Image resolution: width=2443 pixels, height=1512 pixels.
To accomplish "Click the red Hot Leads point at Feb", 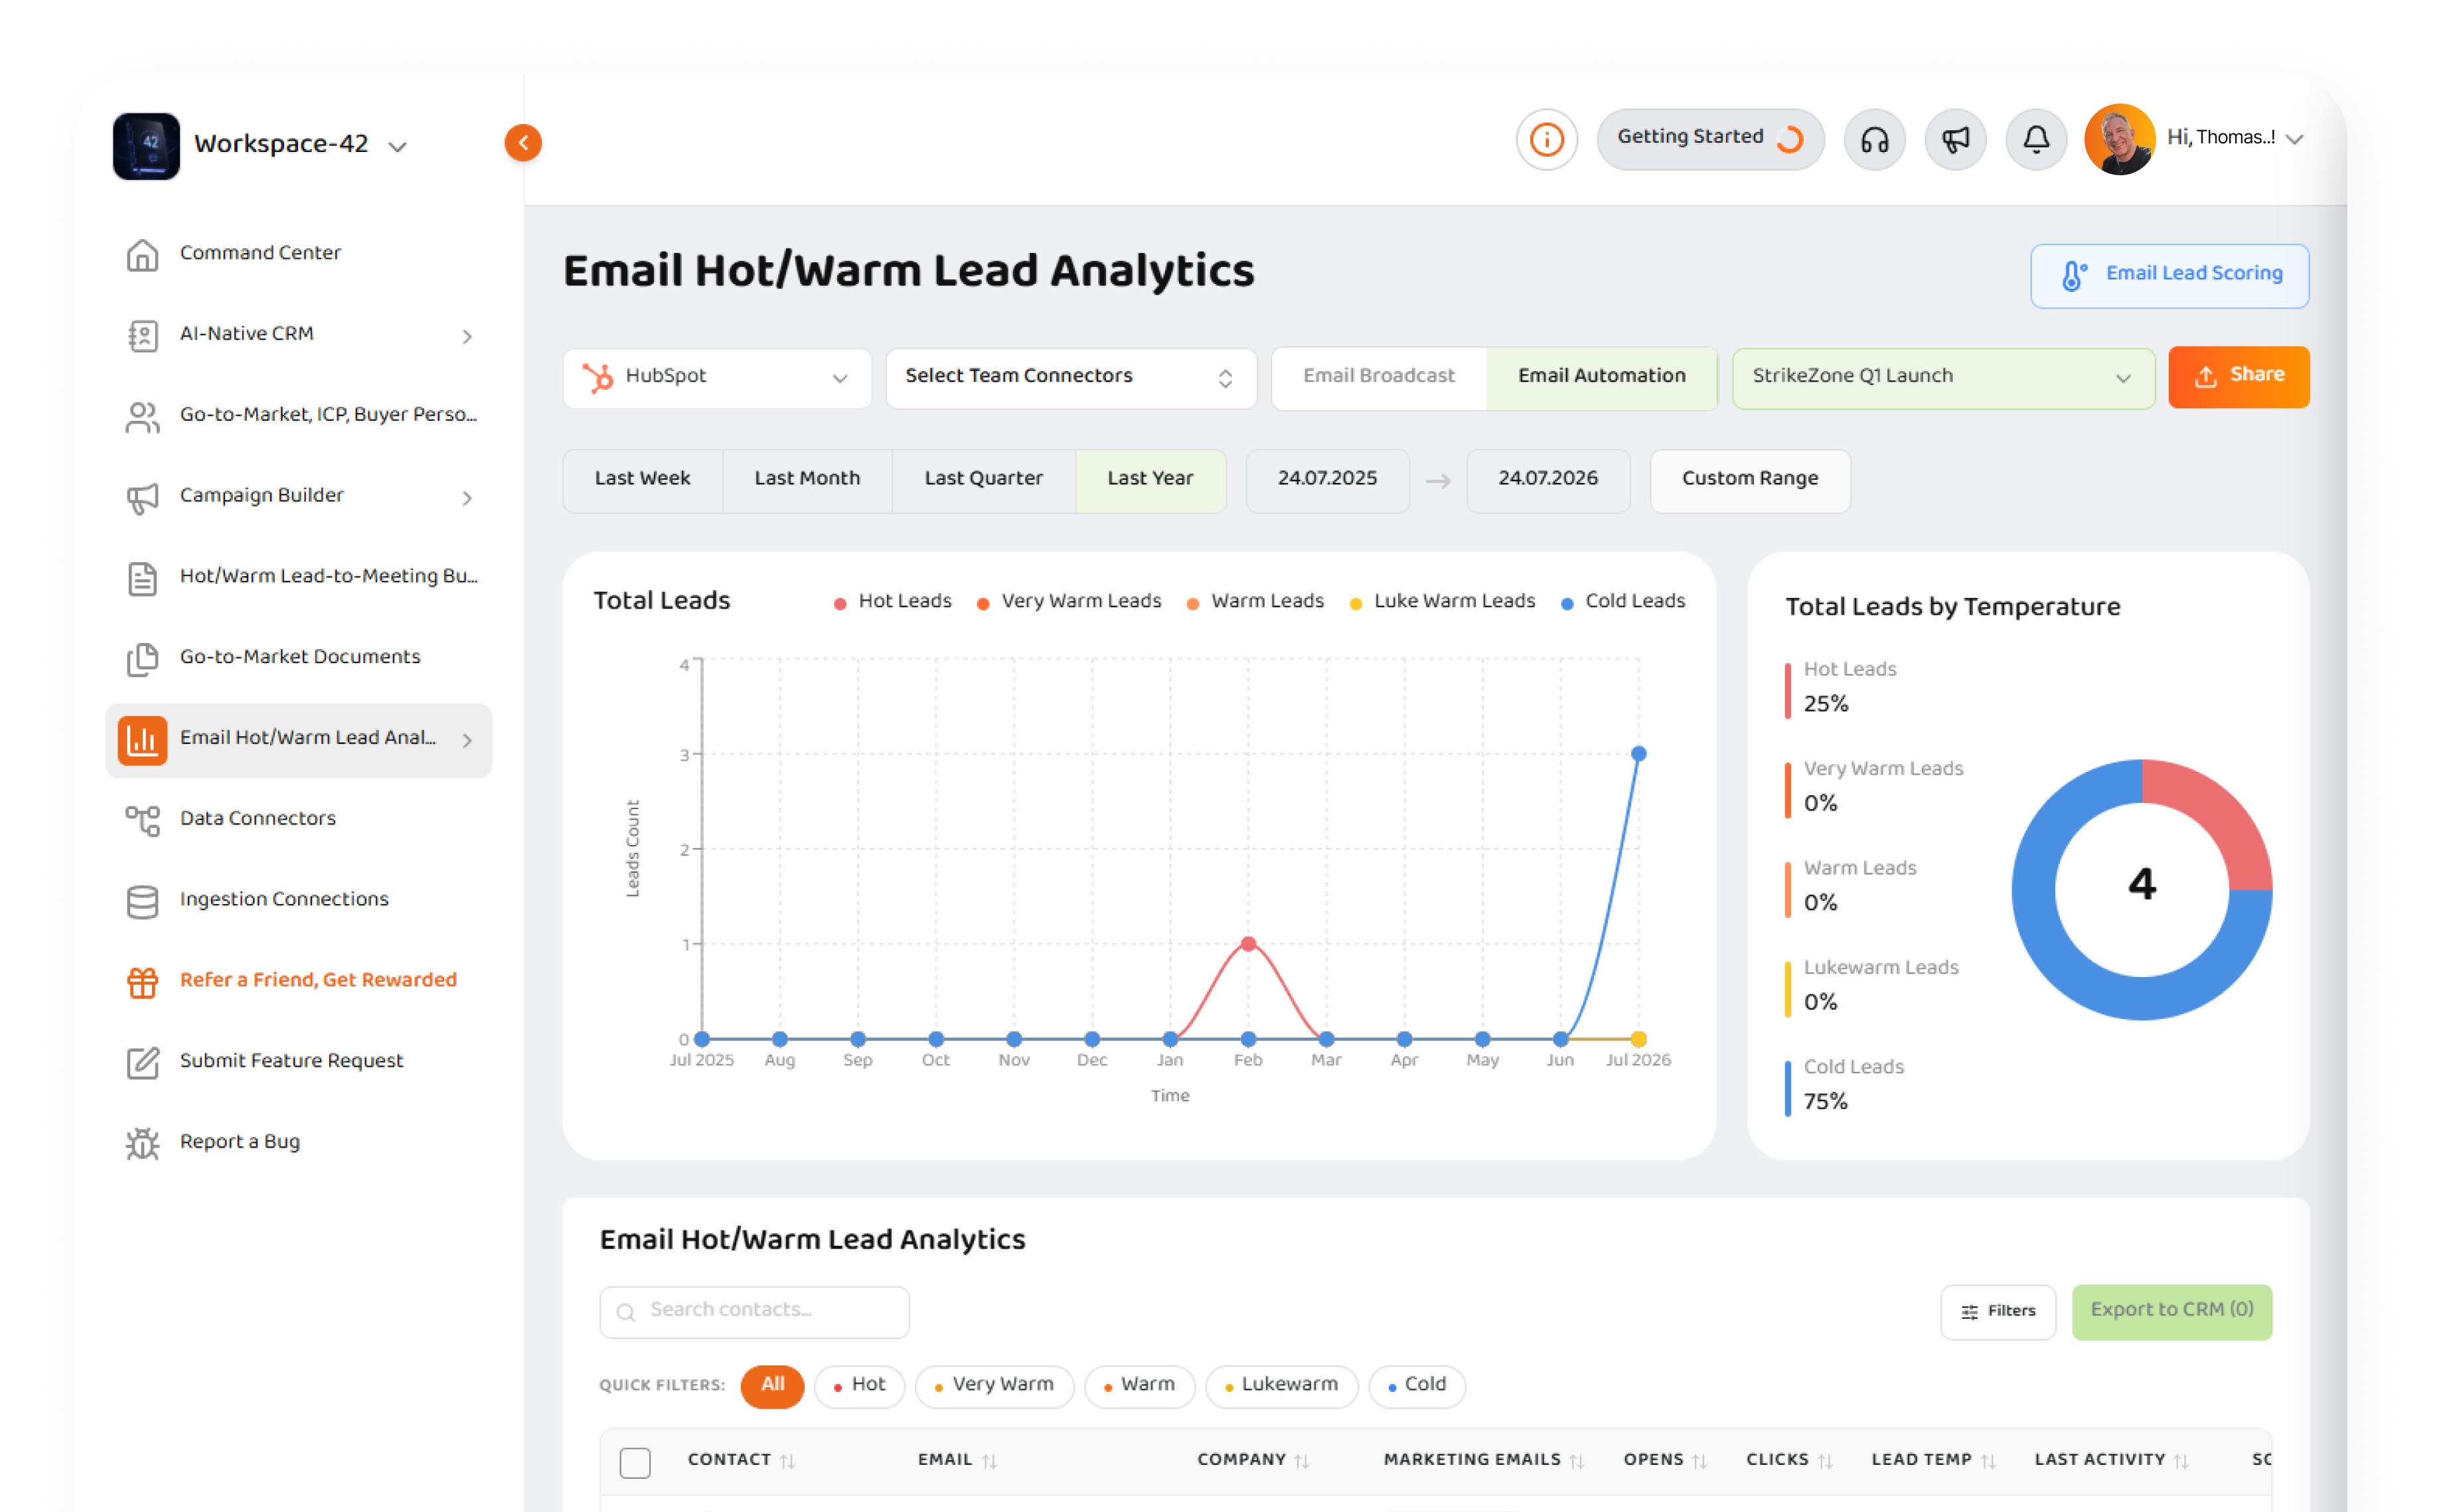I will pyautogui.click(x=1248, y=944).
